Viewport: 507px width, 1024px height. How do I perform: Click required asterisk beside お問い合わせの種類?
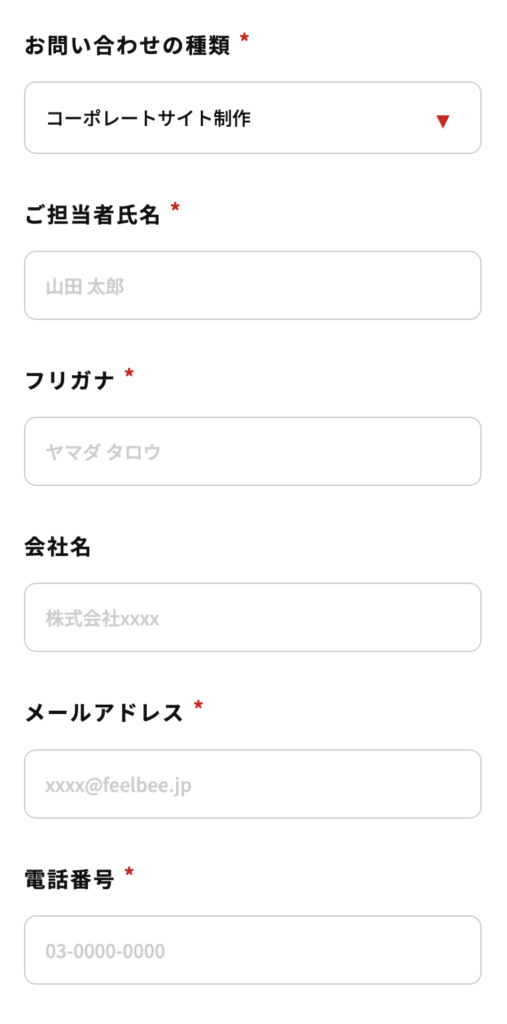pos(244,38)
